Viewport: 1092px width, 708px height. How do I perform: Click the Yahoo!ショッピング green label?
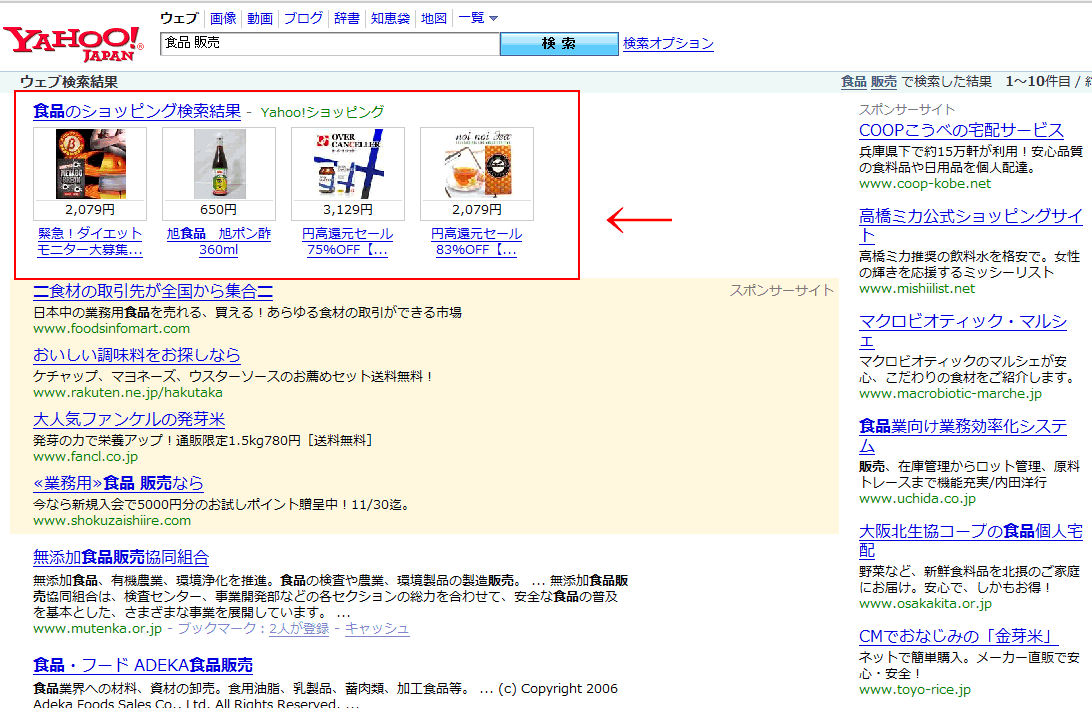tap(322, 112)
